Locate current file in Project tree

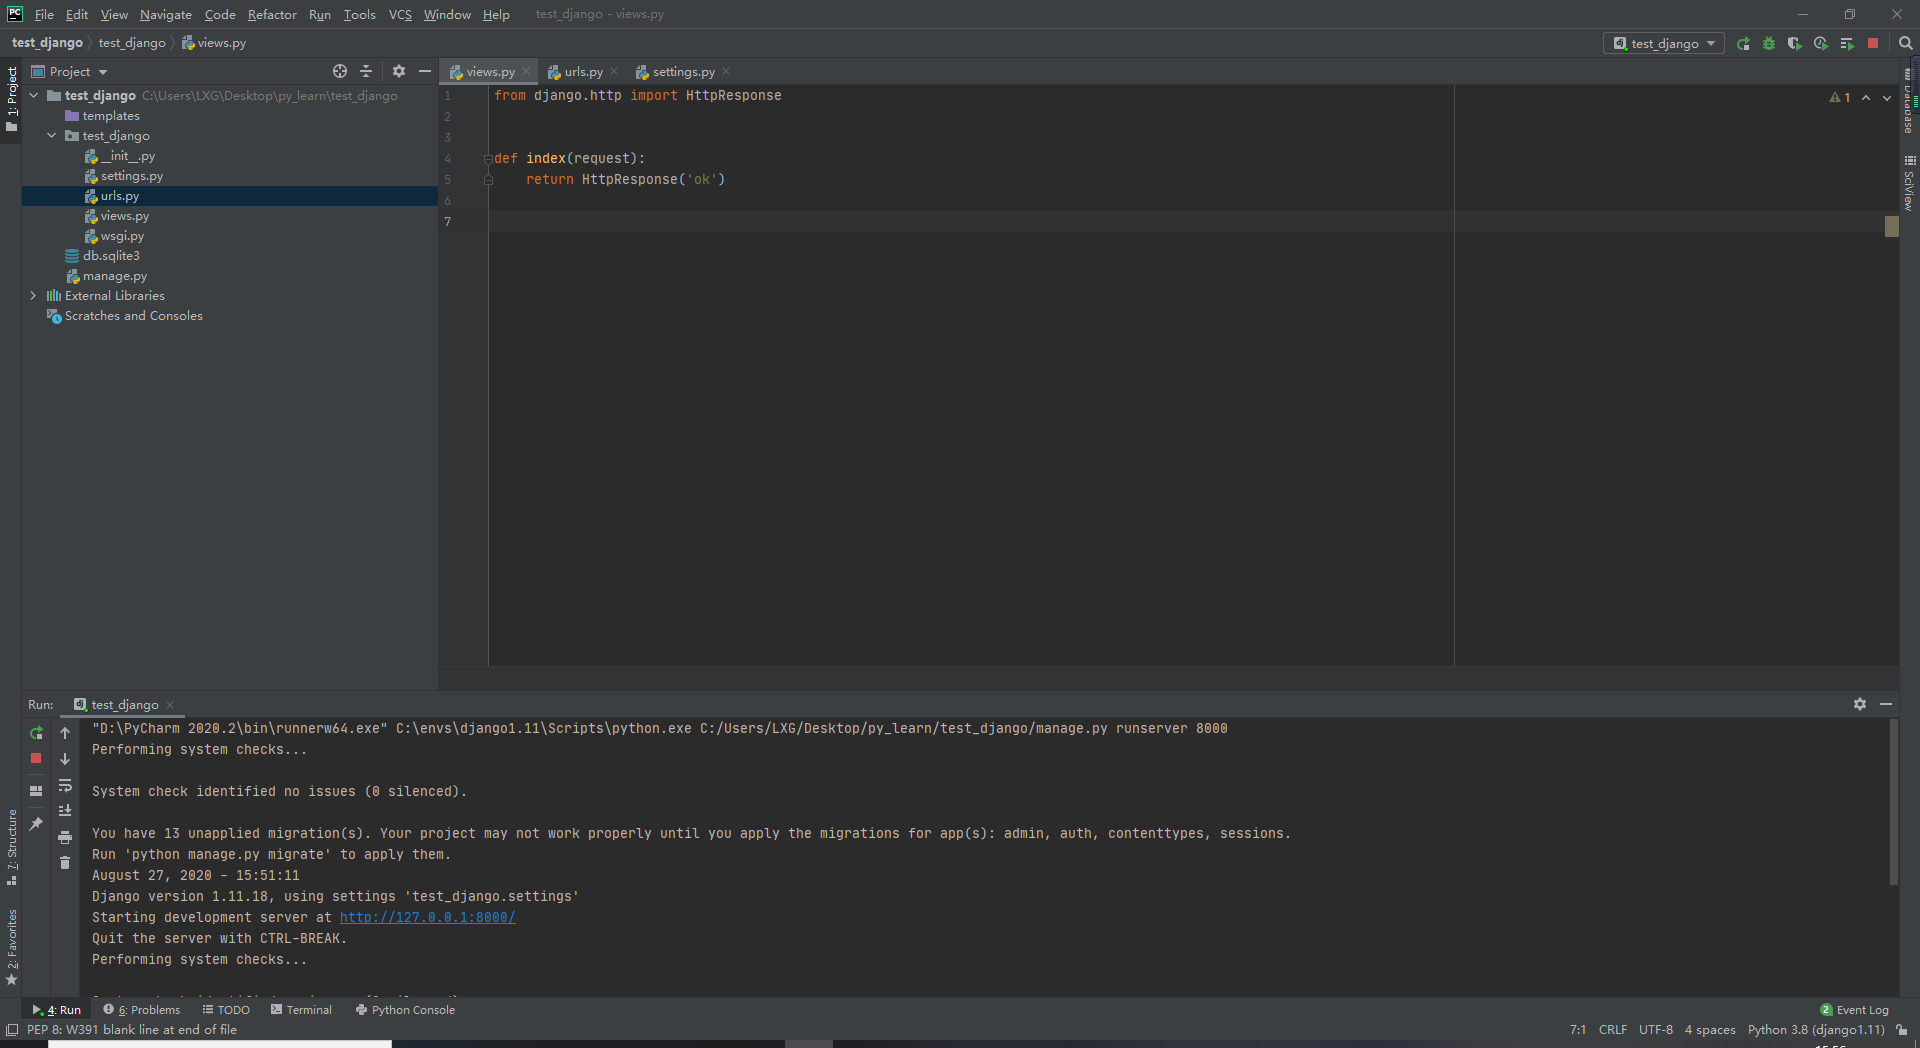pos(340,71)
